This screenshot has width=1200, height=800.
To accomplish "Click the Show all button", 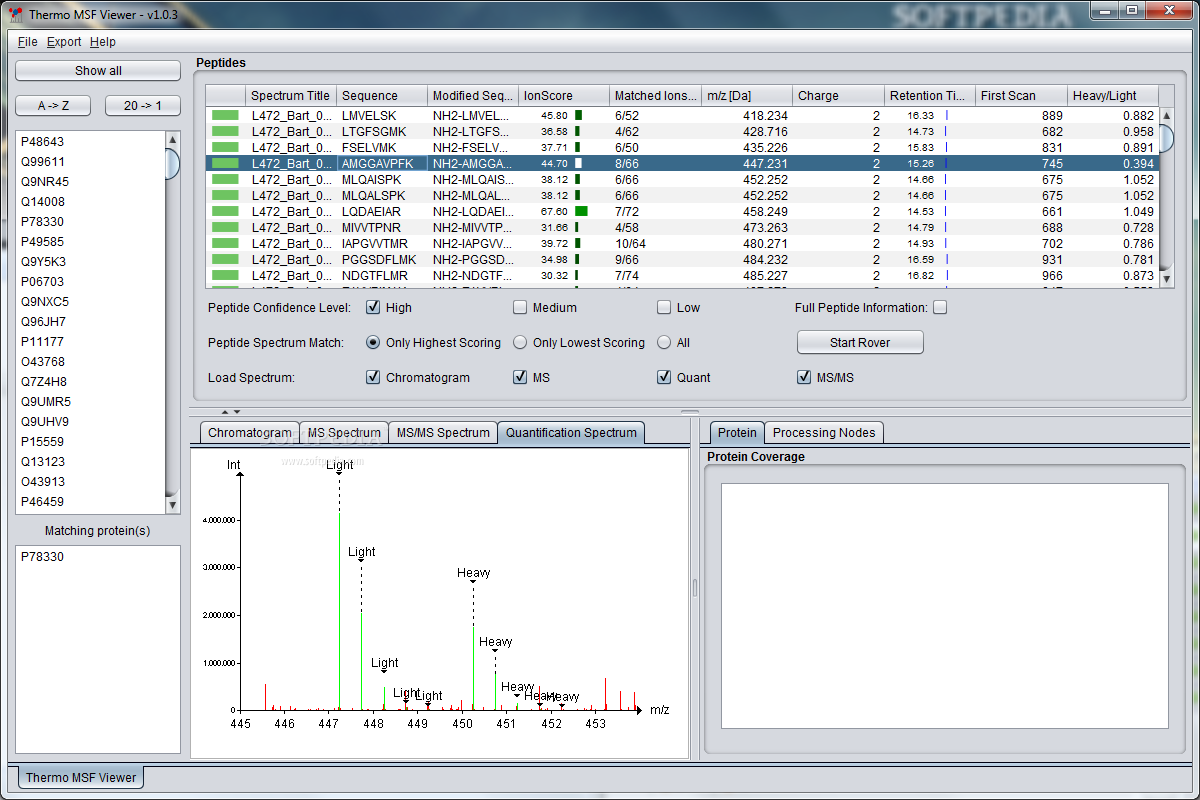I will coord(98,71).
